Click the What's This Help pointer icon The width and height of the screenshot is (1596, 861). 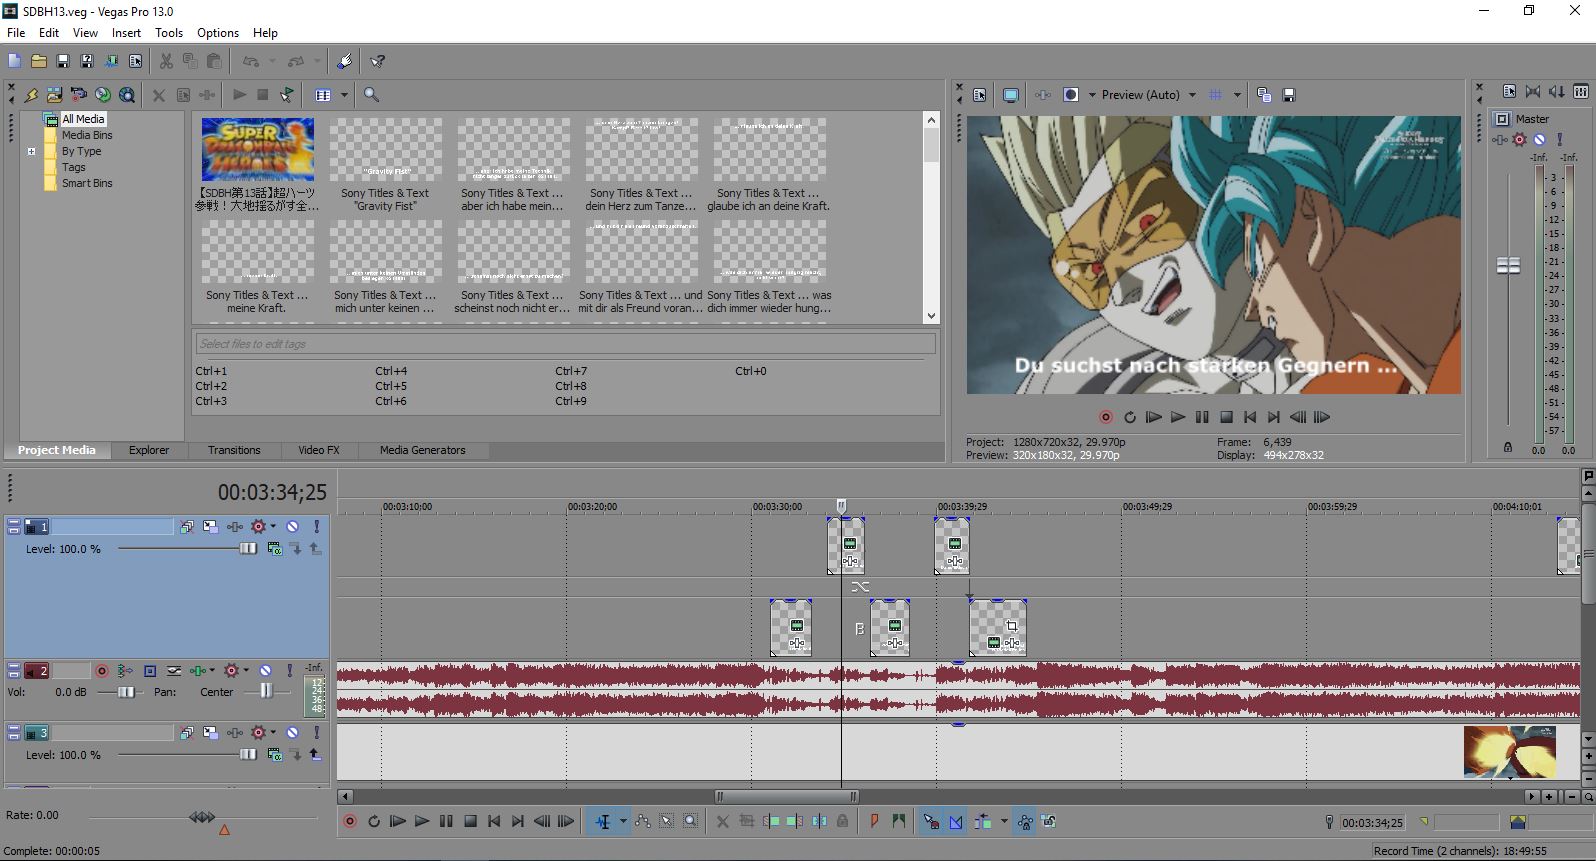378,61
